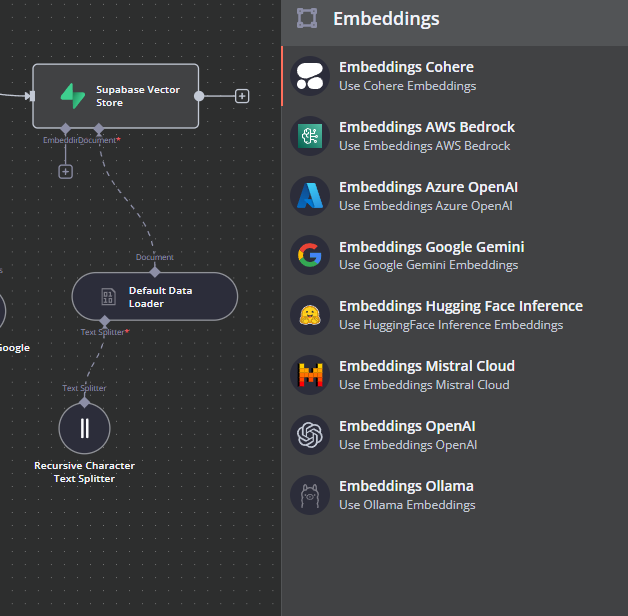Open Embeddings Google Gemini list entry

click(431, 247)
